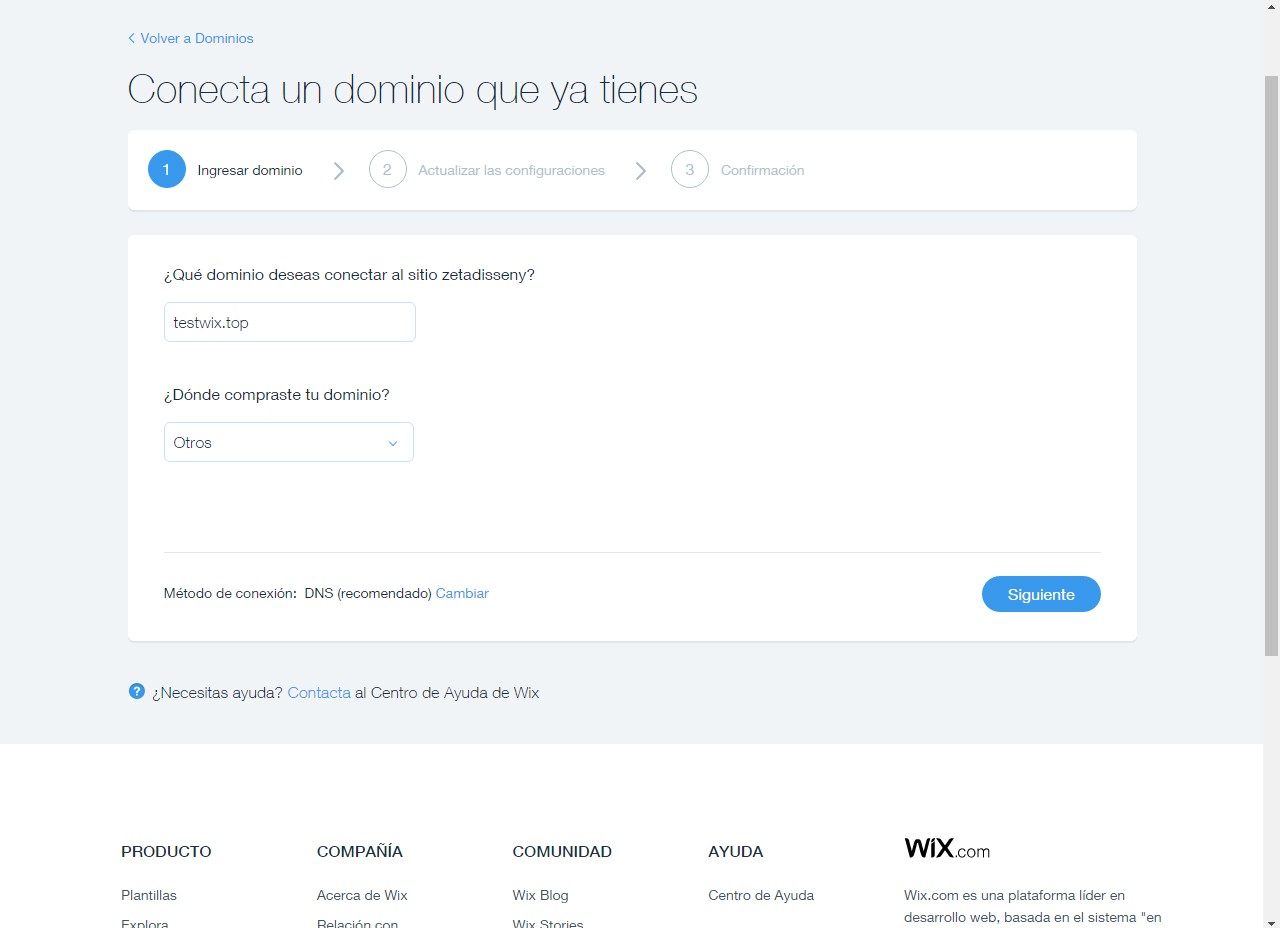Viewport: 1280px width, 928px height.
Task: Open the Plantillas footer link
Action: pos(149,895)
